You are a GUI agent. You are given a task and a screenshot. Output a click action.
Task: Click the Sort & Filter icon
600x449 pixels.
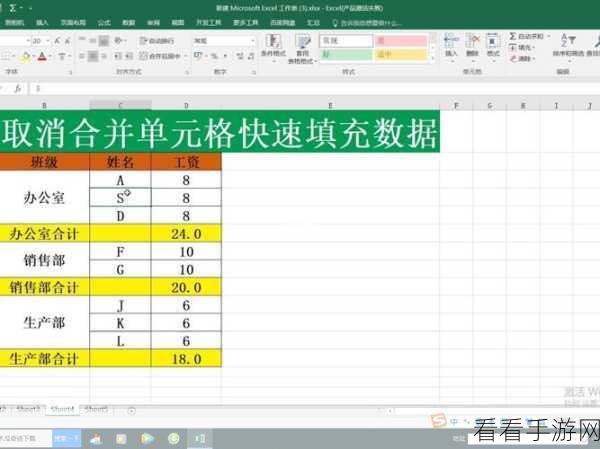click(568, 41)
